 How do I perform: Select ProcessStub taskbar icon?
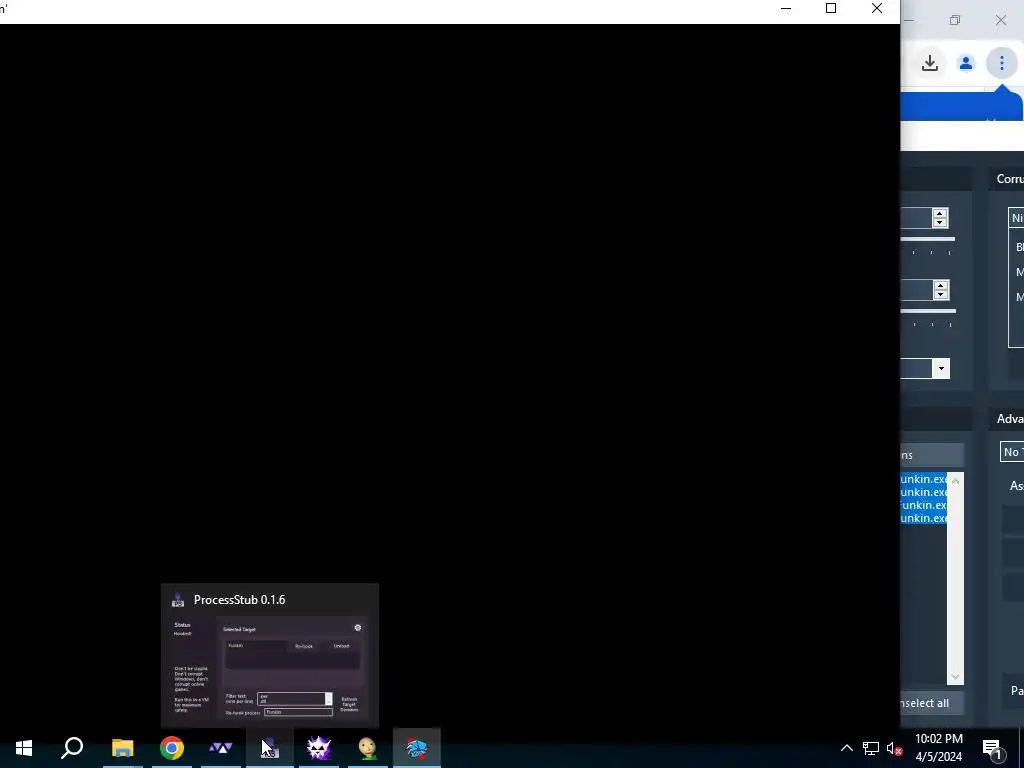pos(270,748)
